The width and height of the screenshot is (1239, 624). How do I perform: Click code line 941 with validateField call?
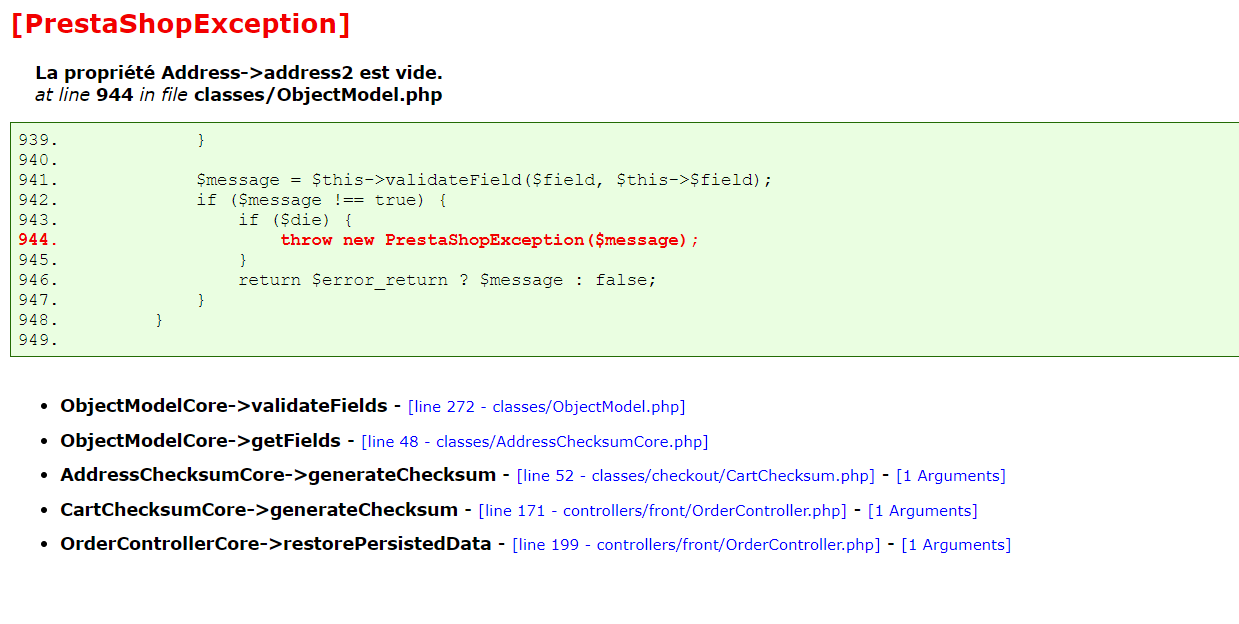pos(484,180)
